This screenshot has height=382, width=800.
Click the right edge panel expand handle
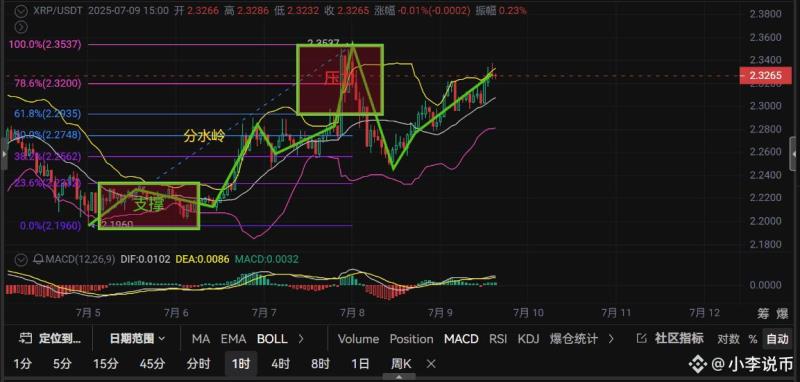coord(794,154)
